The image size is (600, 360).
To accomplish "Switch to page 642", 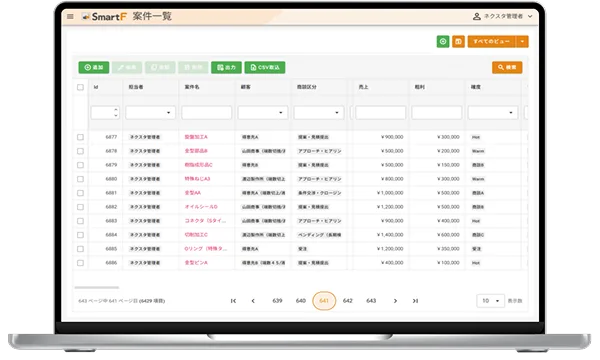I will click(347, 301).
